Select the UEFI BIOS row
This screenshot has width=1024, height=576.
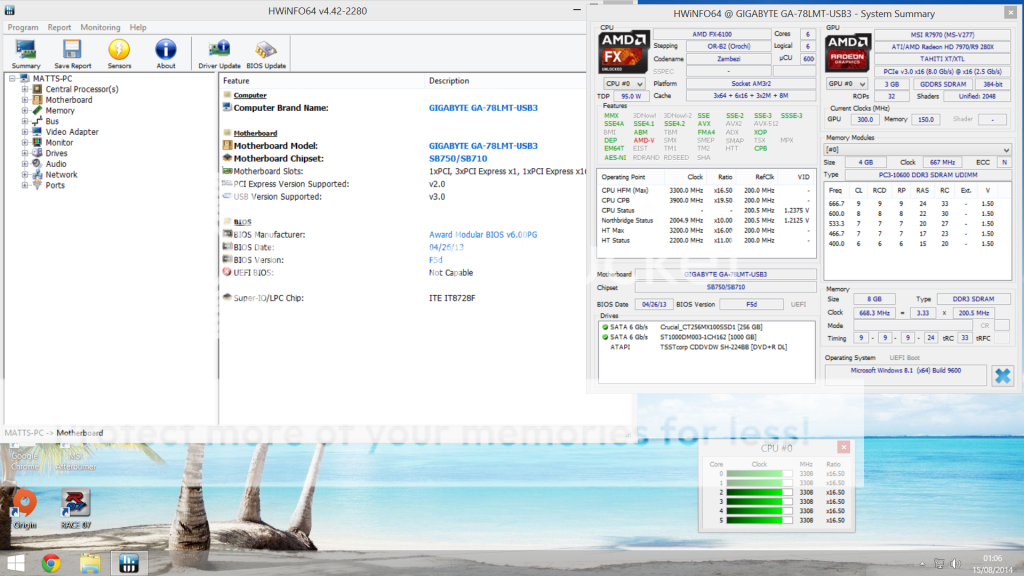click(403, 273)
